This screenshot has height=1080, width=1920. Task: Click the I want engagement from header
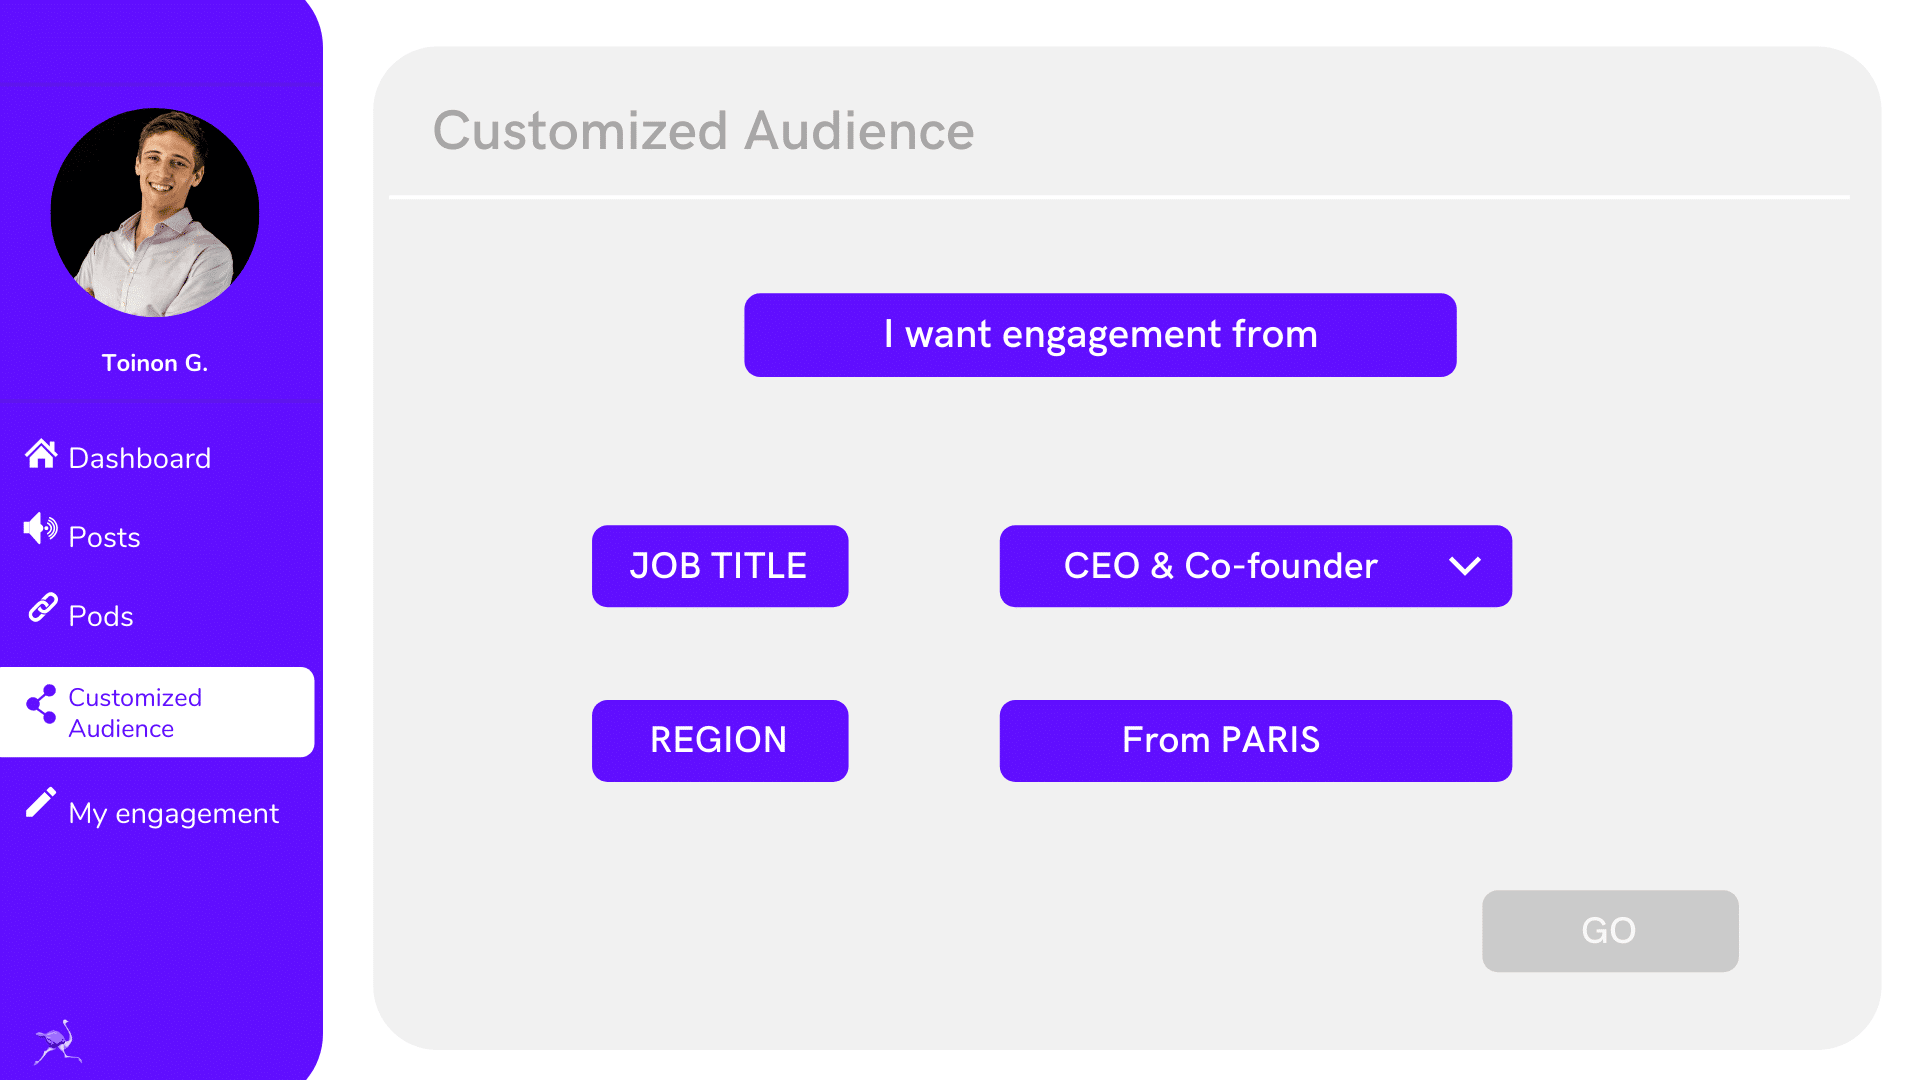coord(1100,334)
